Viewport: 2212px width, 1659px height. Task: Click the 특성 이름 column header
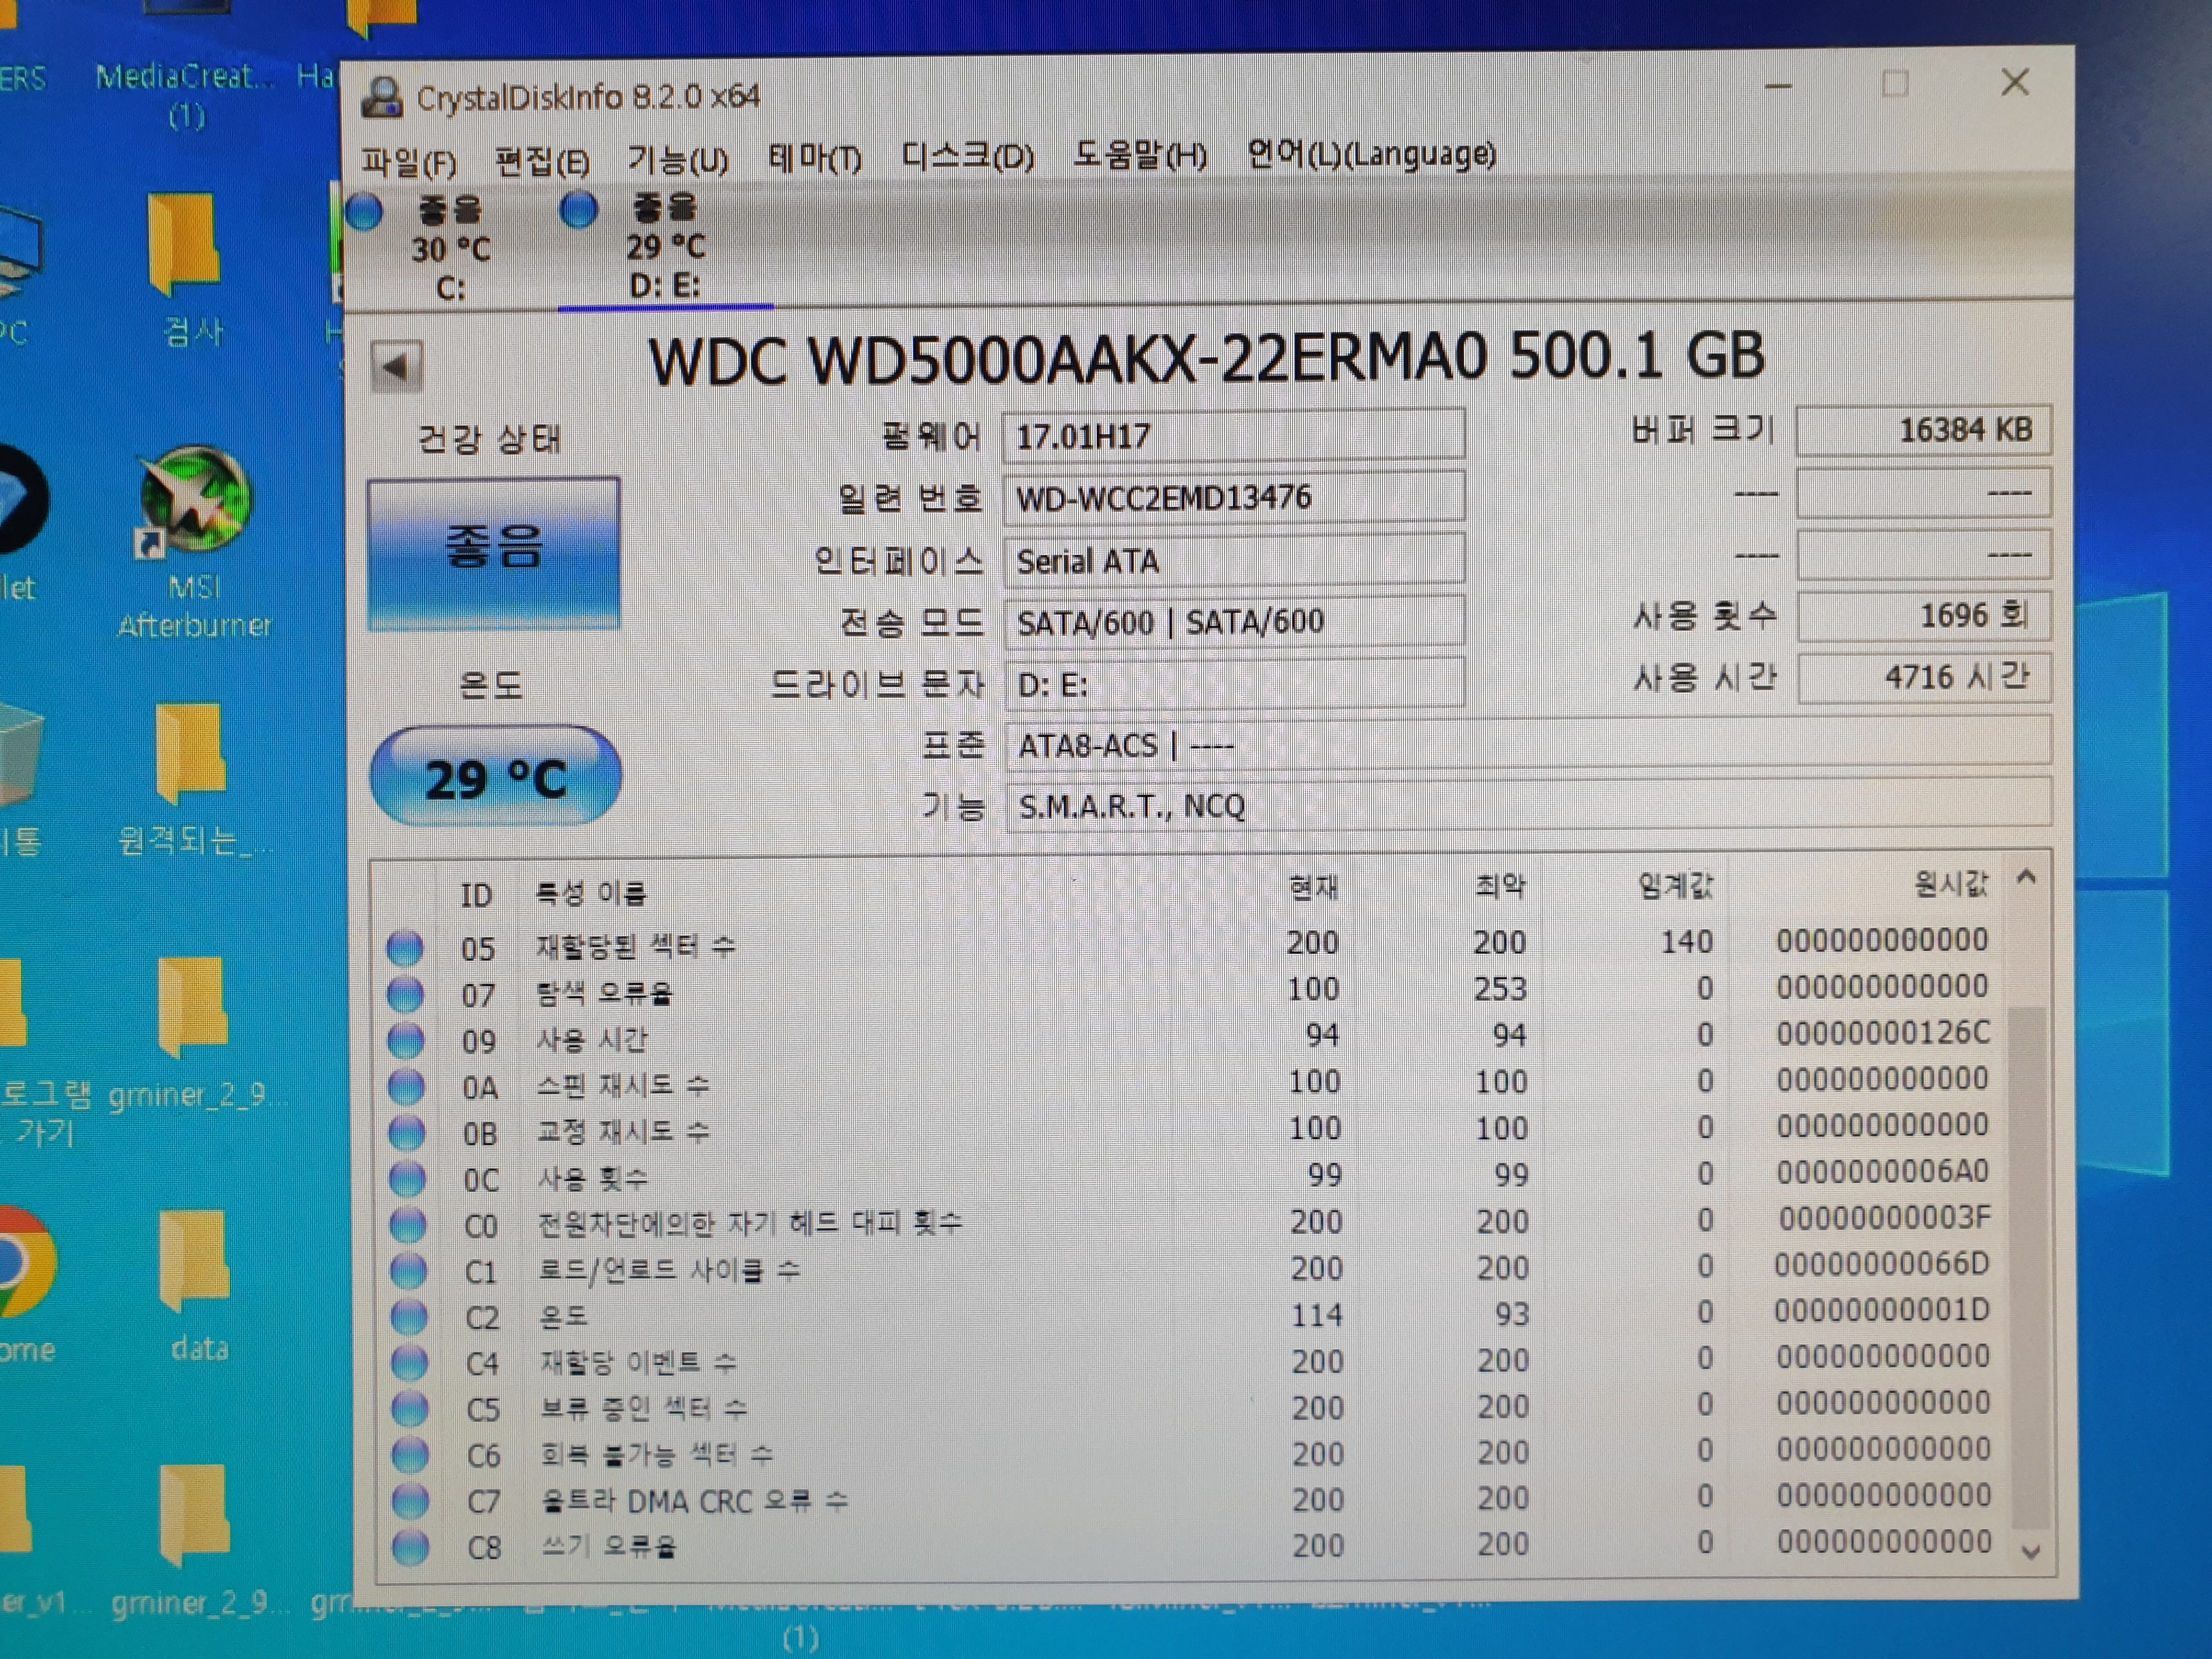(592, 892)
